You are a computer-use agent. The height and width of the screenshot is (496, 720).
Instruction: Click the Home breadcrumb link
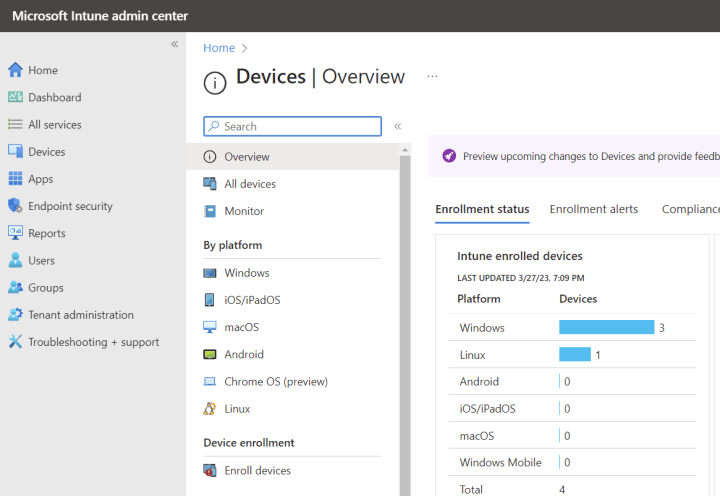(219, 48)
